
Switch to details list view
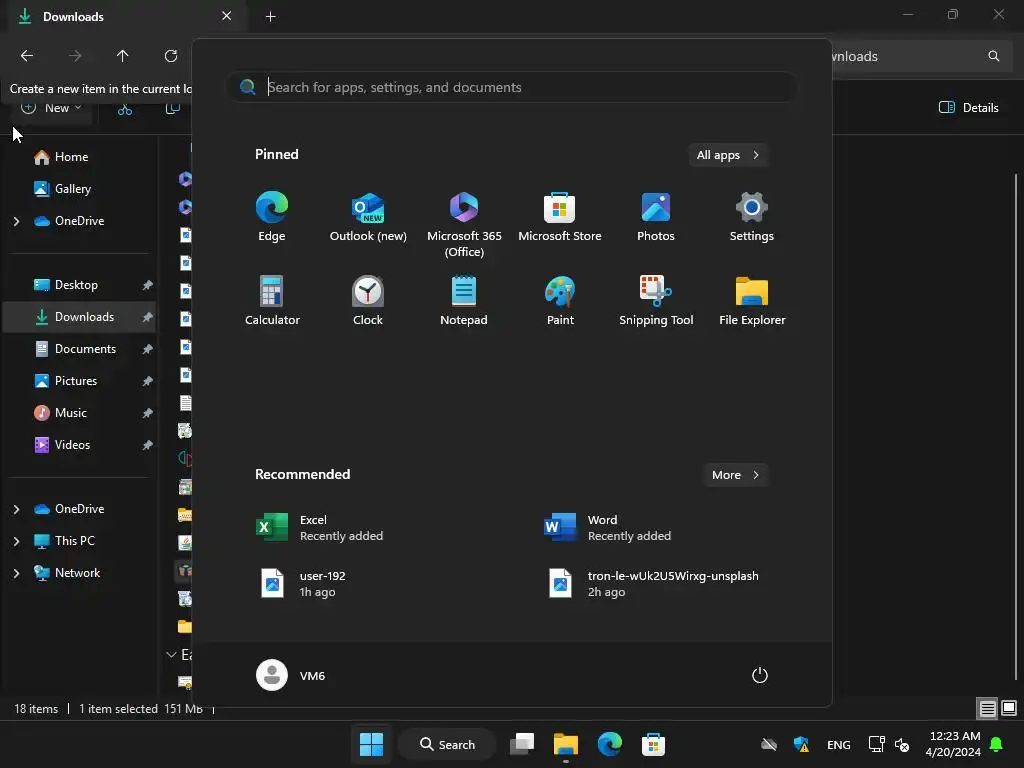point(987,708)
